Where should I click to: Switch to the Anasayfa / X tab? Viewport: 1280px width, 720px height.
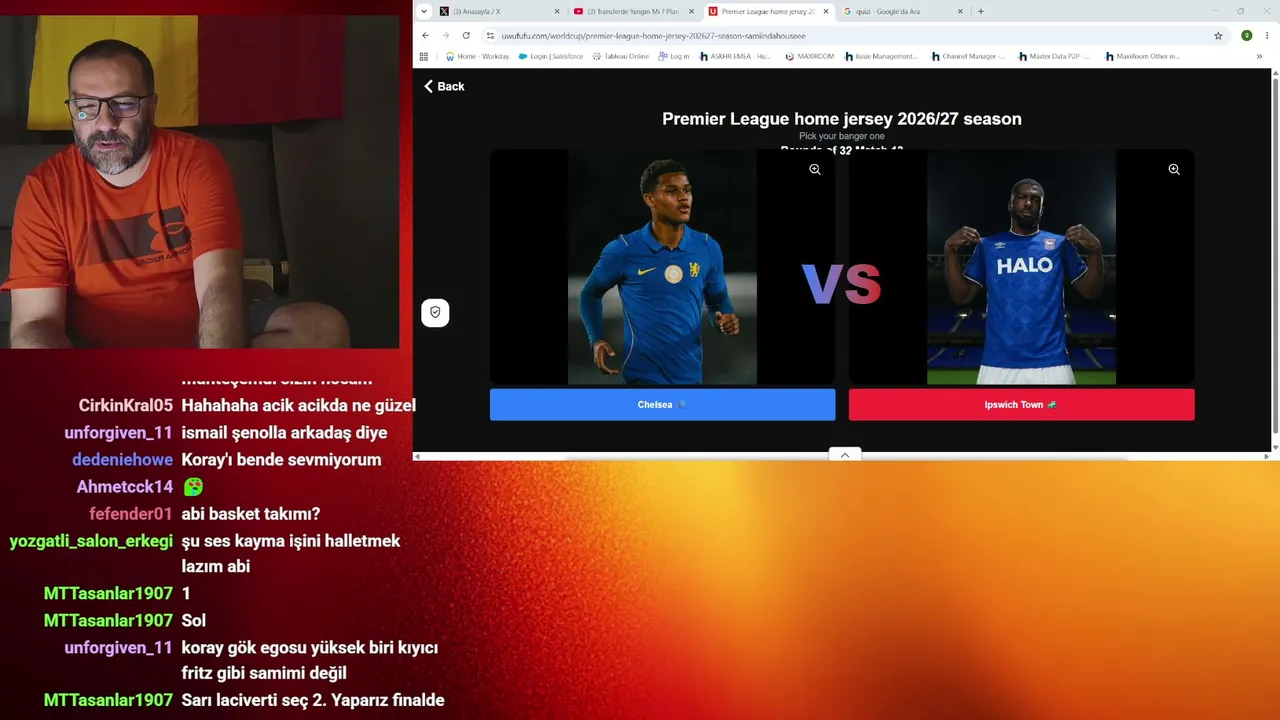point(500,11)
